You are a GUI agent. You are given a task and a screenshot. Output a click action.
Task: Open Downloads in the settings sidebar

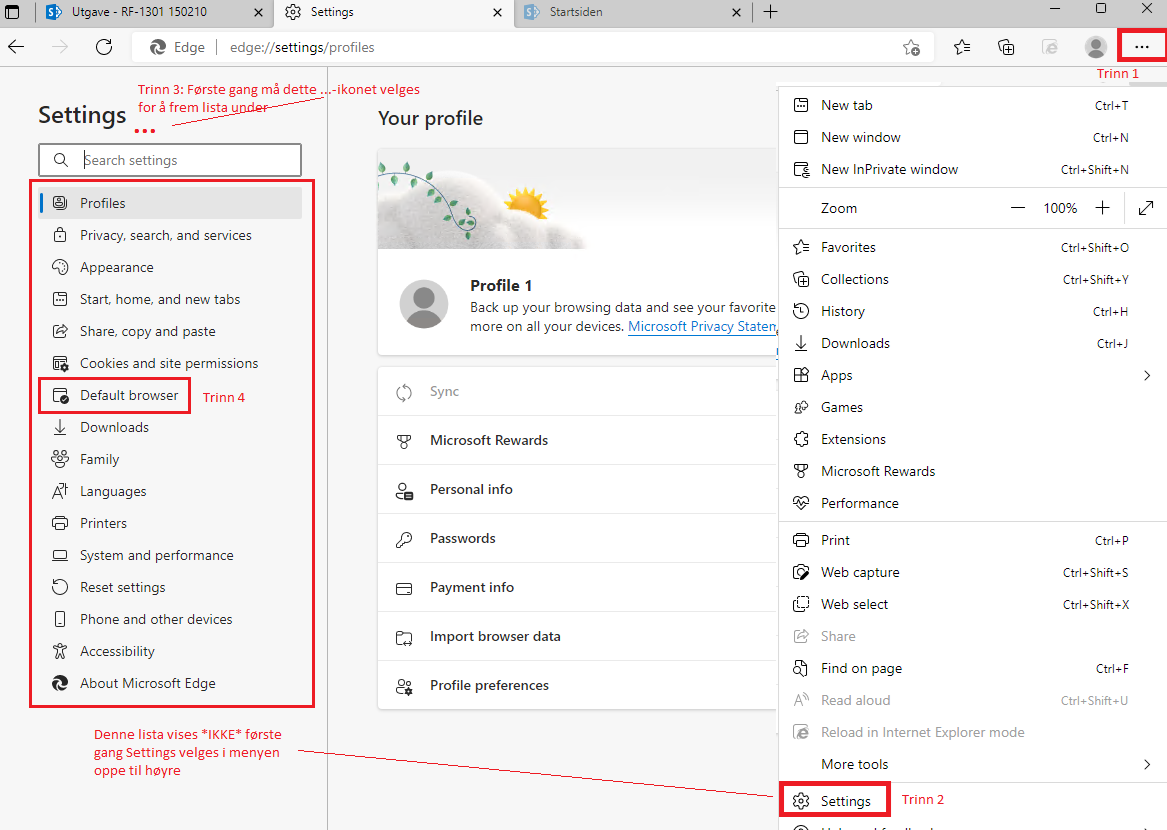coord(170,427)
